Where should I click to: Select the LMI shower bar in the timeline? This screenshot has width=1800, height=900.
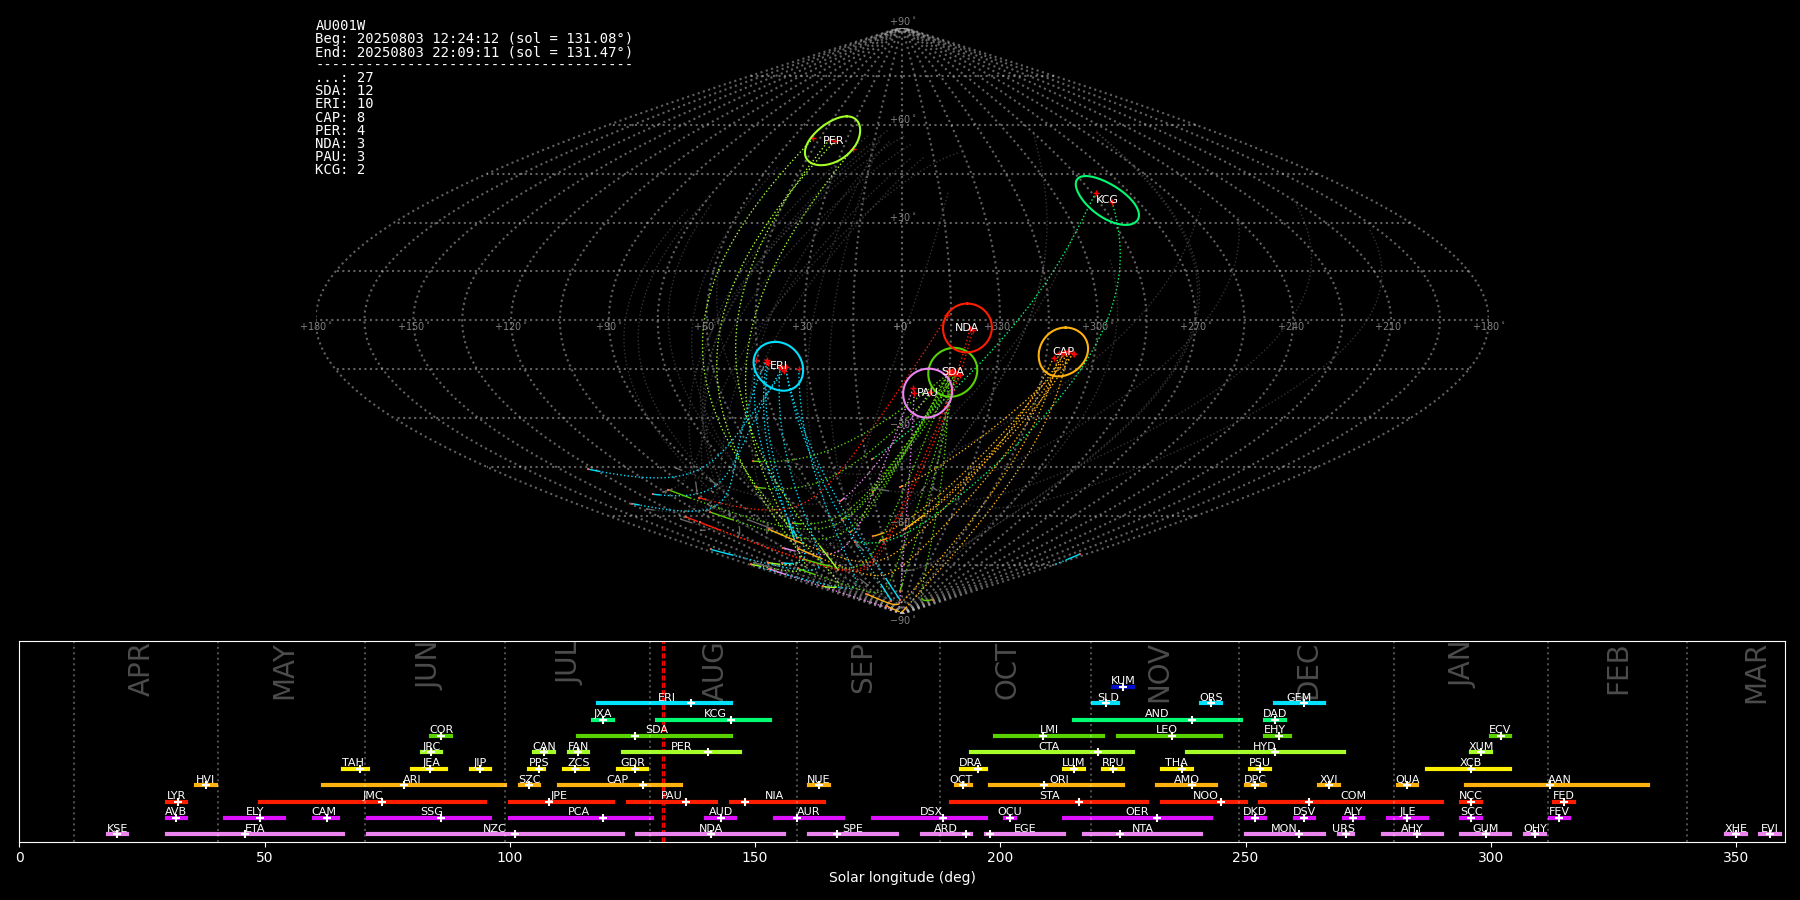pyautogui.click(x=1049, y=736)
